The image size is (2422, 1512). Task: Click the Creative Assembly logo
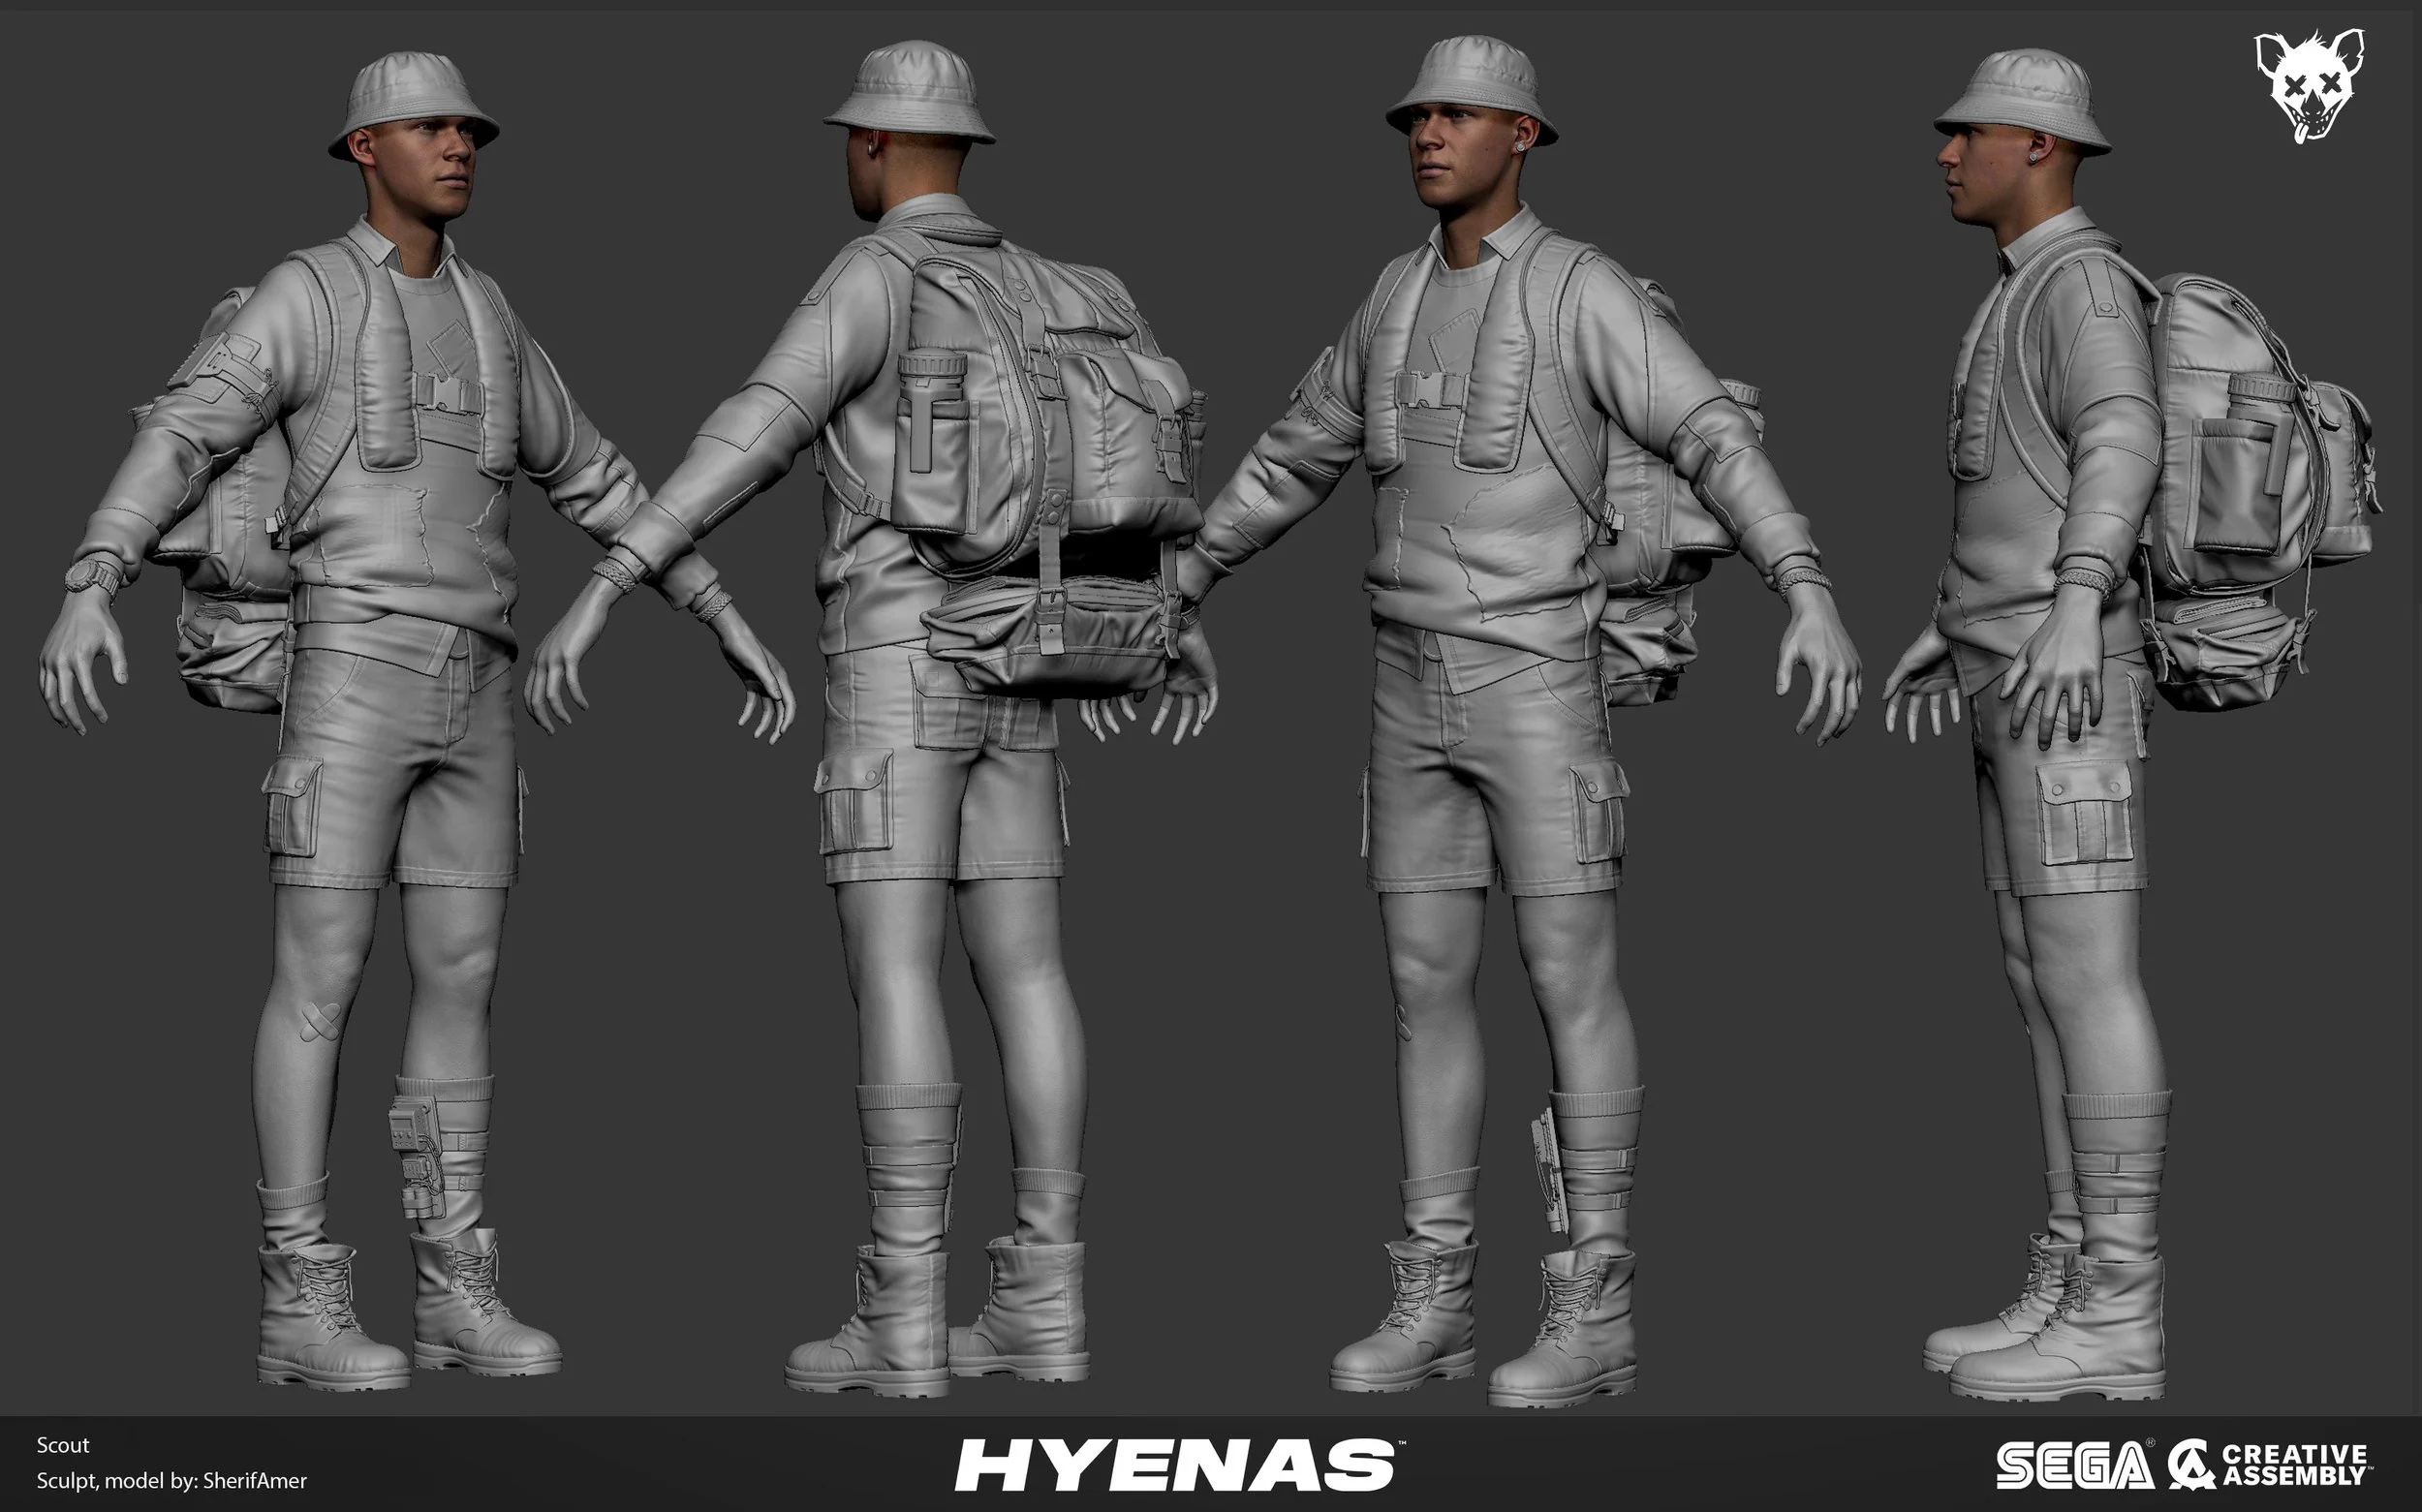[2271, 1465]
